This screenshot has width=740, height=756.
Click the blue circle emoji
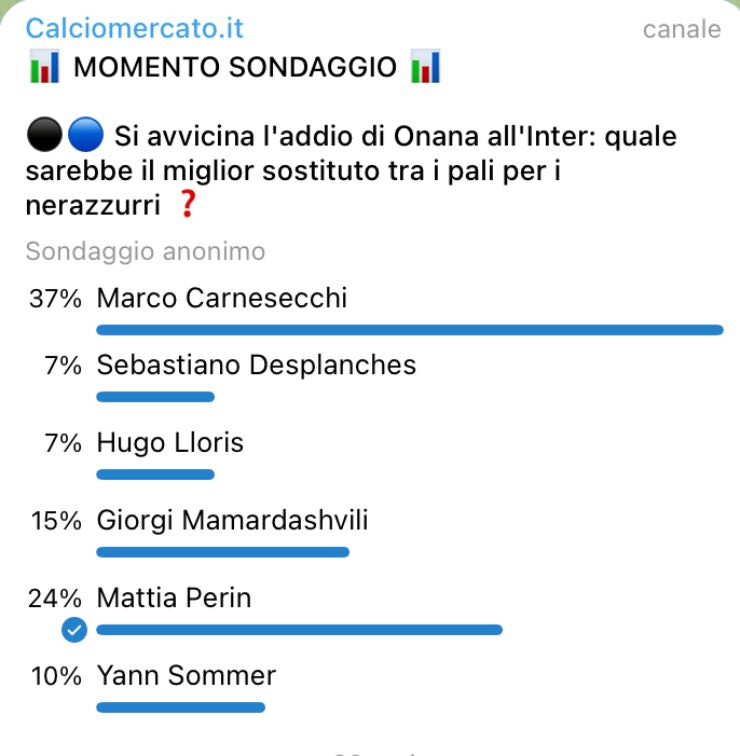pyautogui.click(x=82, y=133)
